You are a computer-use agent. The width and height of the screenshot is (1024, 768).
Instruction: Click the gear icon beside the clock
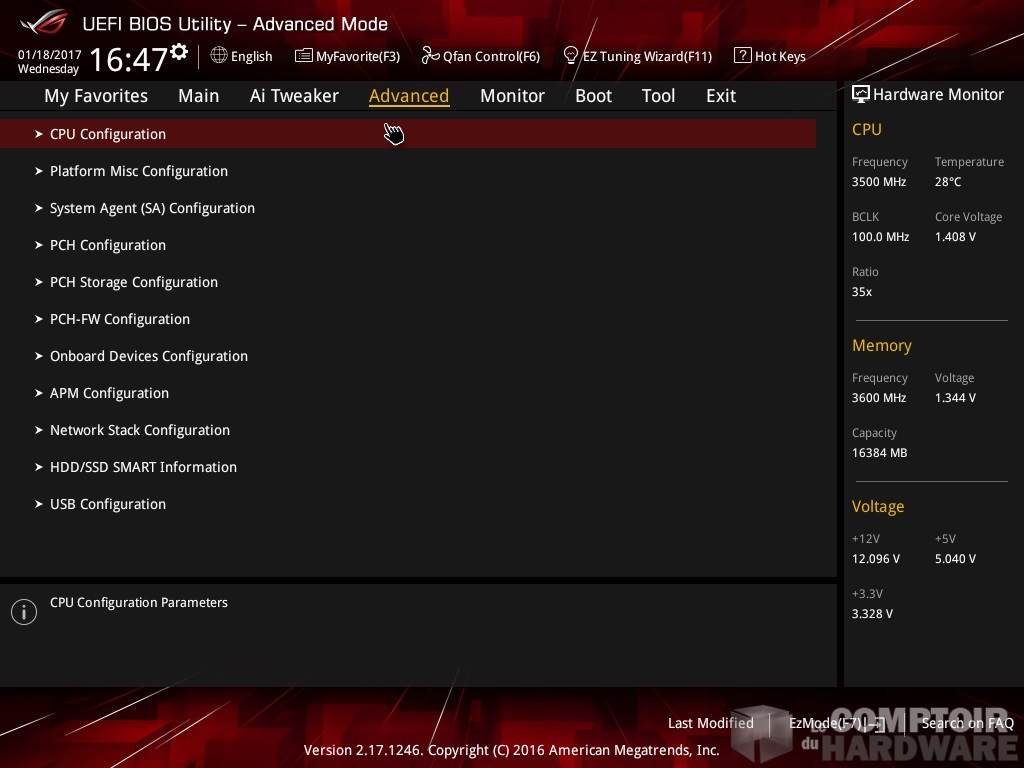pos(179,51)
